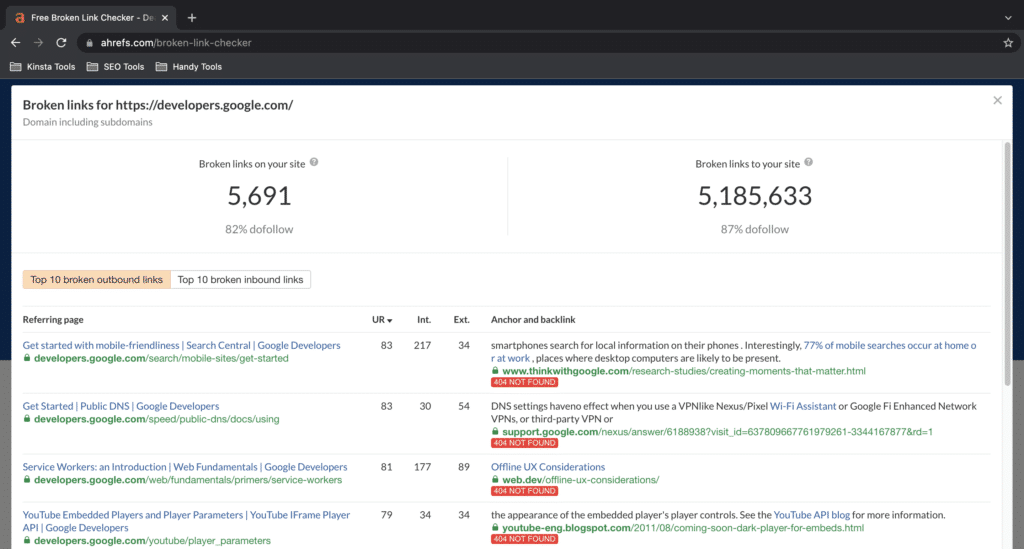Expand the tab search chevron in title bar
Image resolution: width=1024 pixels, height=549 pixels.
pyautogui.click(x=1007, y=17)
